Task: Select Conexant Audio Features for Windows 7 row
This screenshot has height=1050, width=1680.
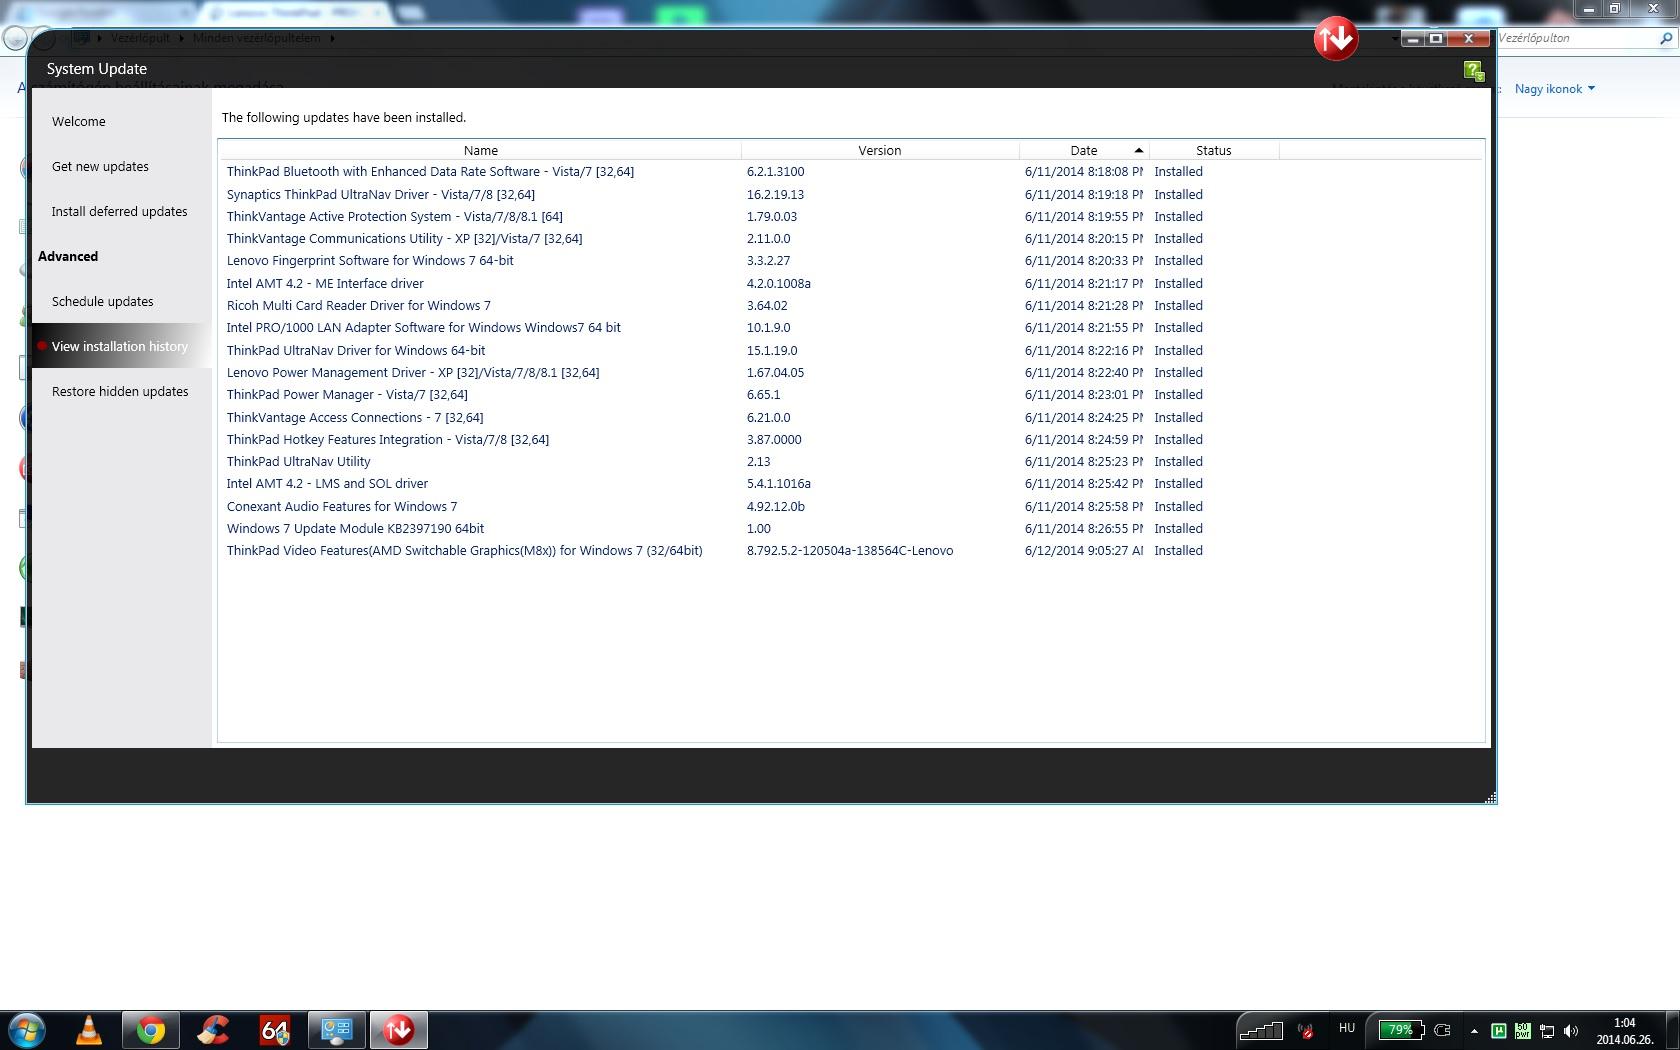Action: pyautogui.click(x=850, y=506)
